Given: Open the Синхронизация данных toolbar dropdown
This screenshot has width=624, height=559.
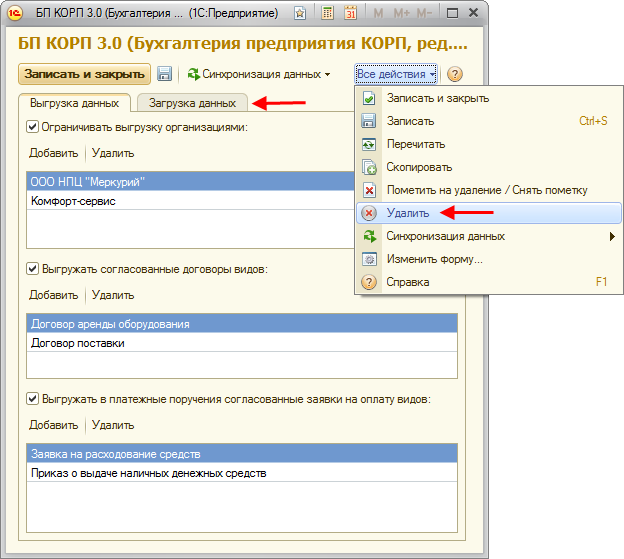Looking at the screenshot, I should (259, 74).
